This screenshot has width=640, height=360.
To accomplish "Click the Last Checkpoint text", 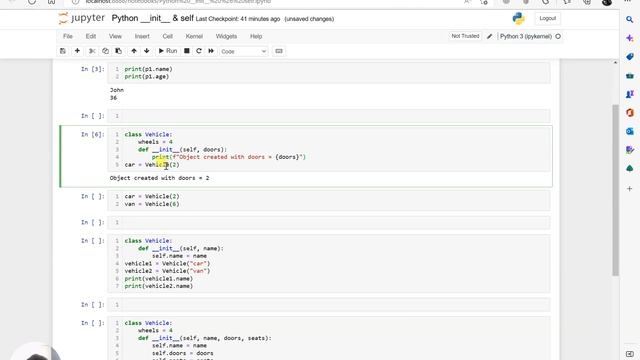I will click(238, 19).
